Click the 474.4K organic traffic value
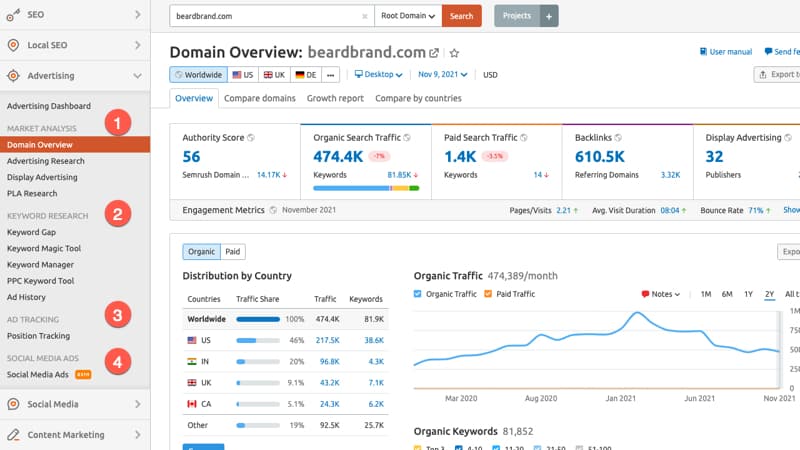 click(338, 157)
